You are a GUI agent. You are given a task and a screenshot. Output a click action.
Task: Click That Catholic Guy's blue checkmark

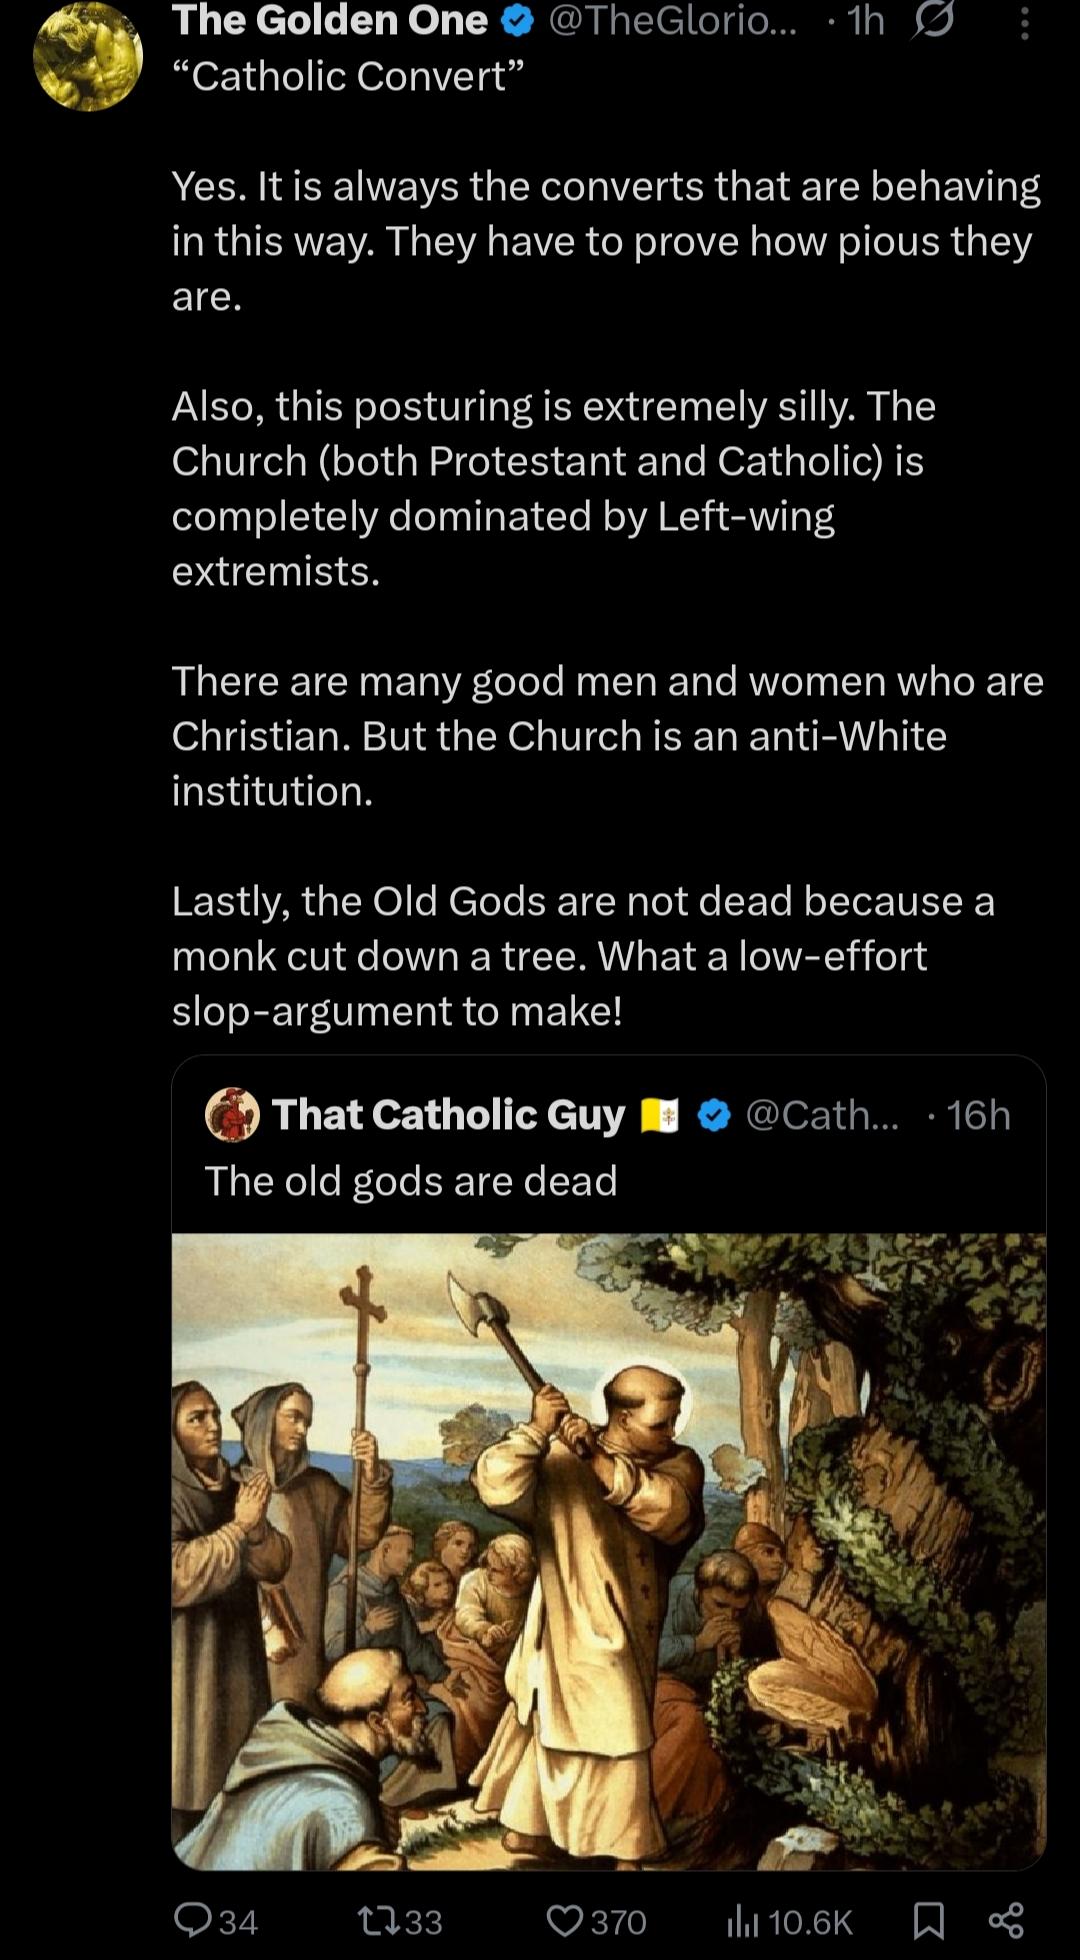[713, 1115]
